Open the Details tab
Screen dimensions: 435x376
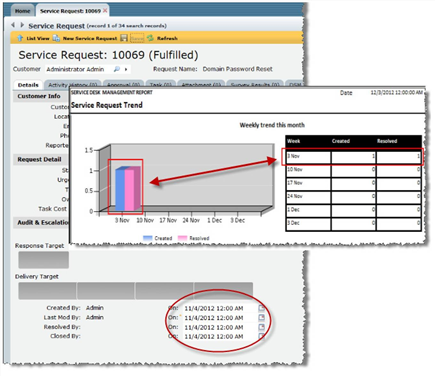coord(28,85)
